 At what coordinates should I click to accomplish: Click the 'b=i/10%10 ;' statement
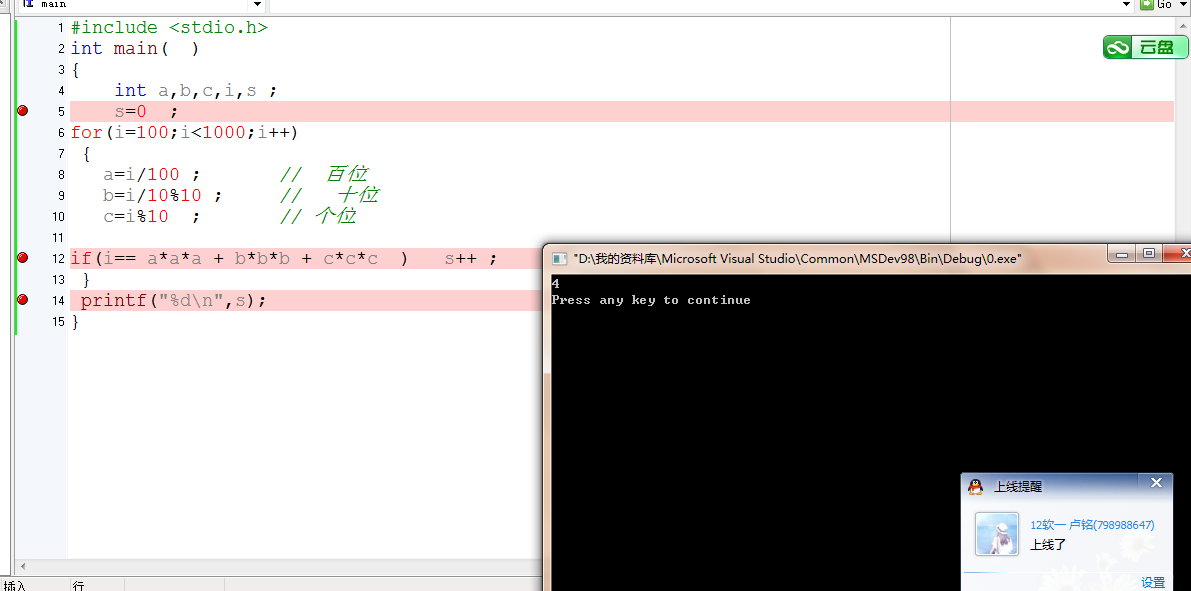[163, 195]
